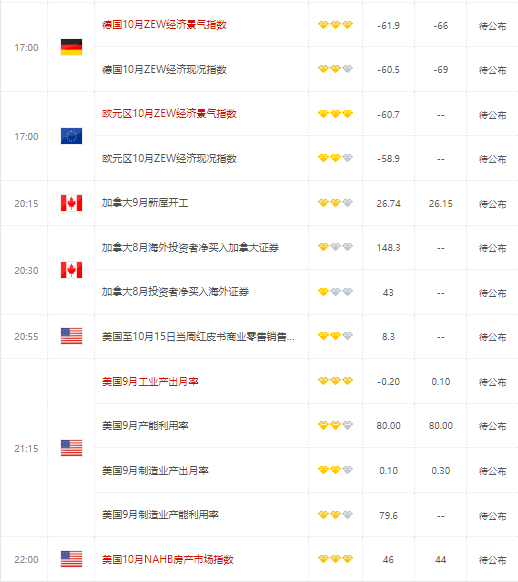The image size is (518, 582).
Task: Open 美国9月工业产出月率 event link
Action: tap(150, 381)
